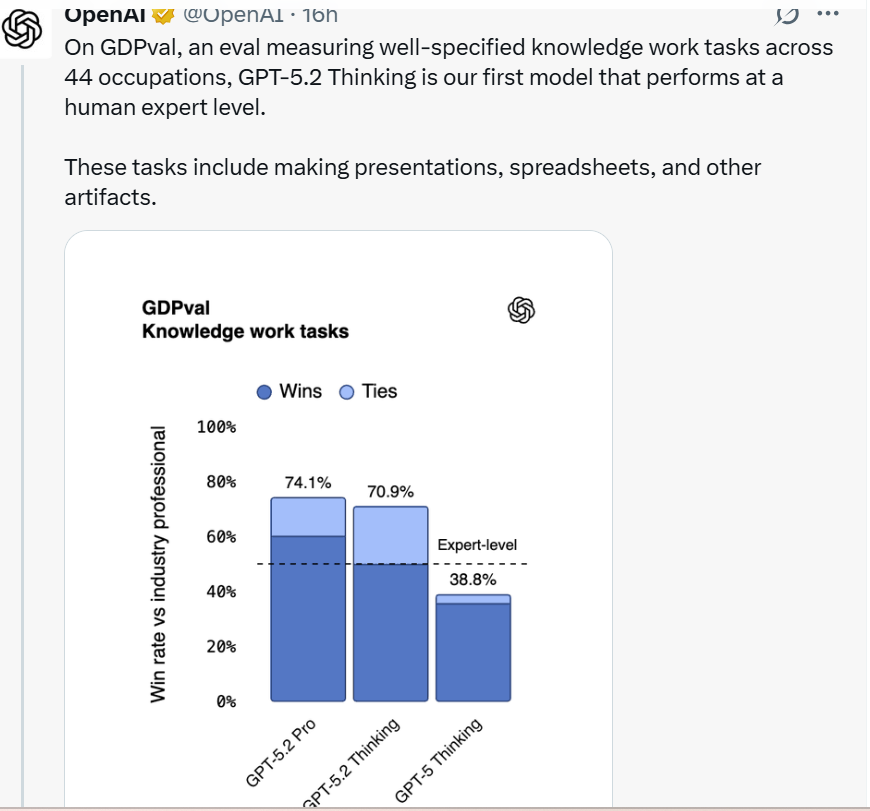Click the light blue Ties legend dot
This screenshot has width=870, height=811.
[x=347, y=392]
